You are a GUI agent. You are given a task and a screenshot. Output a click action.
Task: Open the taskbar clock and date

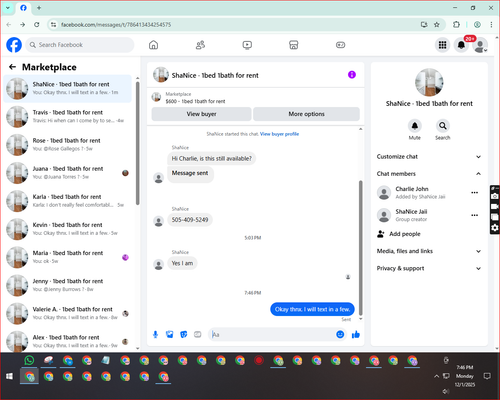[x=465, y=376]
